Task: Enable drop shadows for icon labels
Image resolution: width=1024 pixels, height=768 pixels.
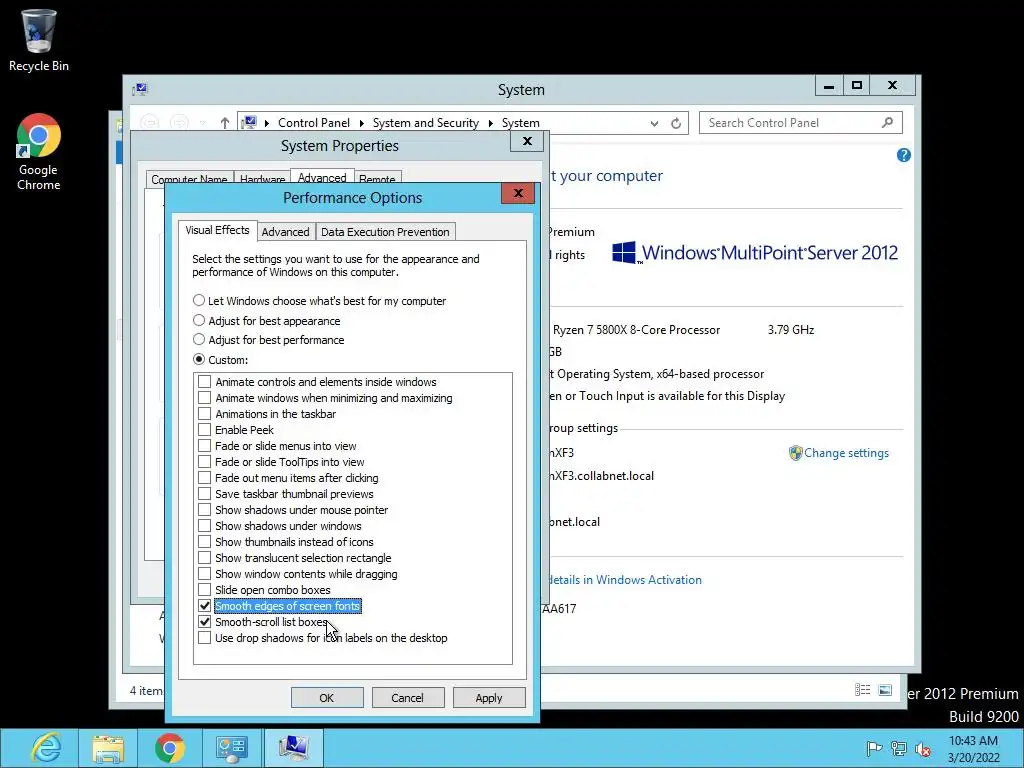Action: pos(204,637)
